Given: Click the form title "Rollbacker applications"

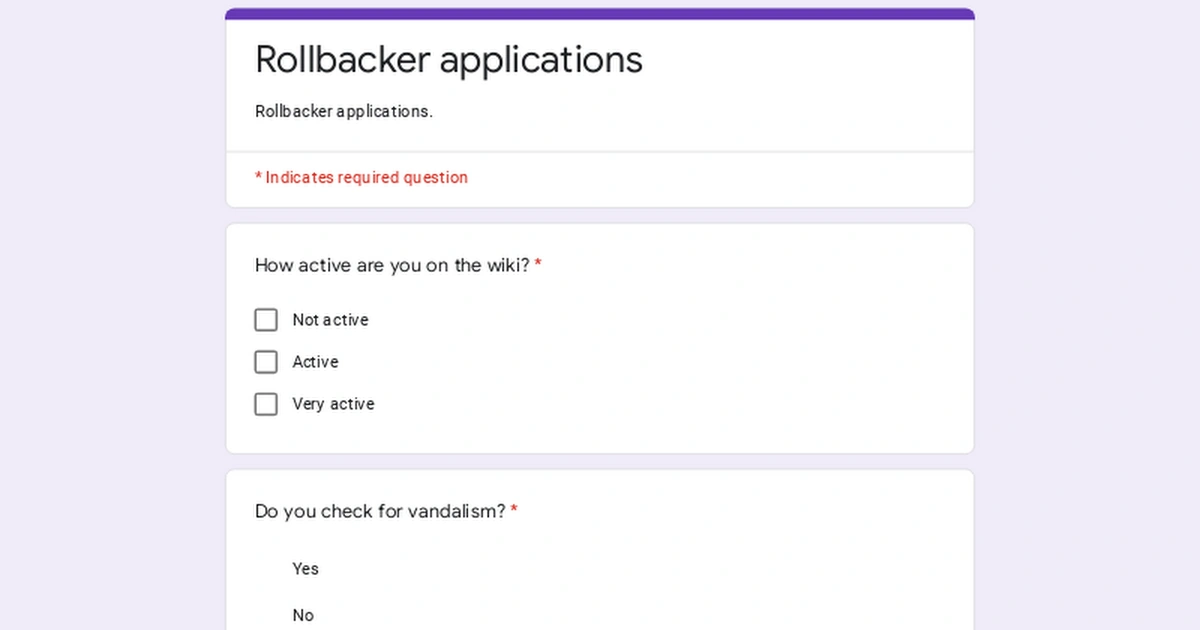Looking at the screenshot, I should click(x=449, y=60).
